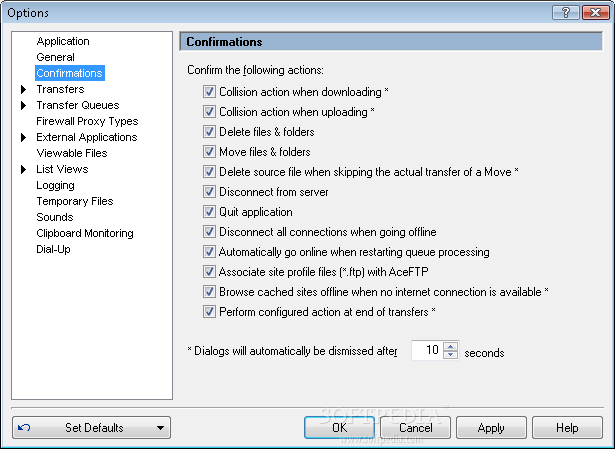Select Application in the options tree
Screen dimensions: 615x449
[x=63, y=41]
